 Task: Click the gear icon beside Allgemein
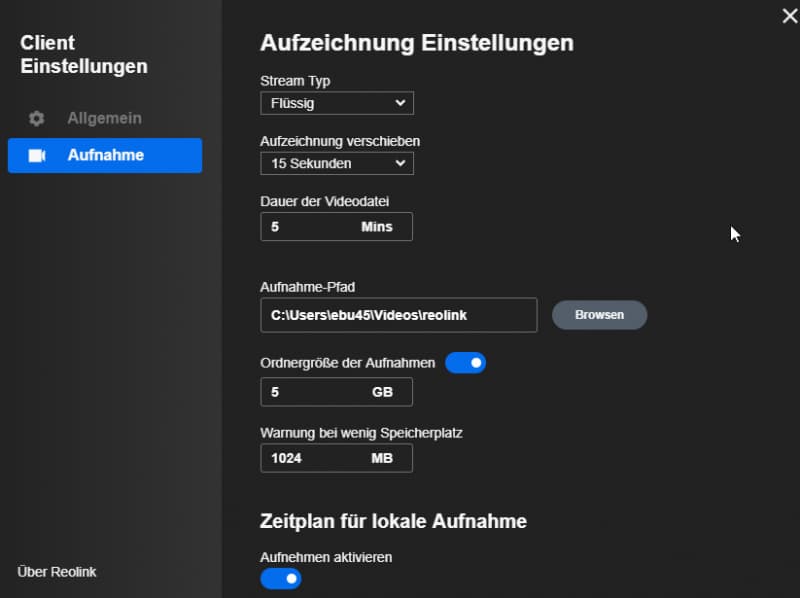(x=36, y=118)
